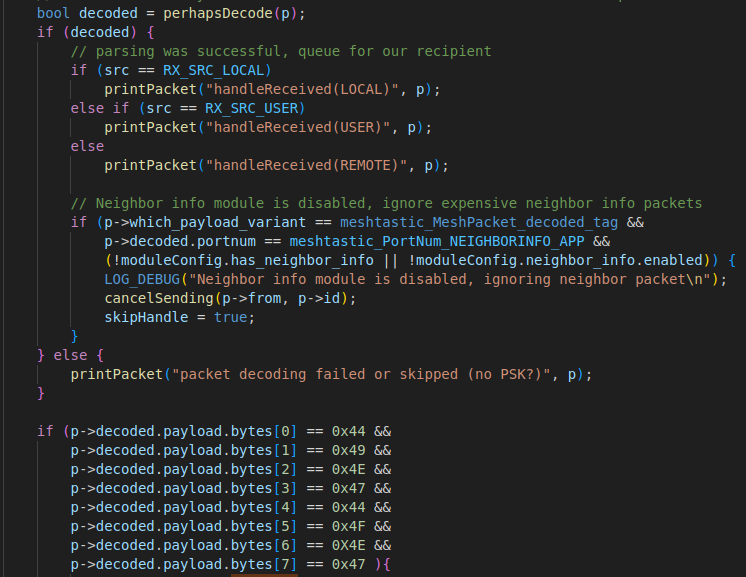Click the 'else if' keyword before RX_SRC_USER
The image size is (746, 577).
point(100,108)
